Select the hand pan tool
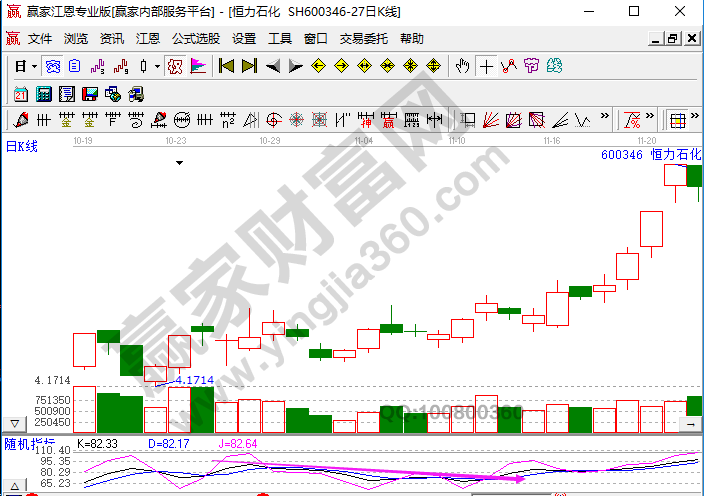Viewport: 704px width, 496px height. (x=462, y=67)
